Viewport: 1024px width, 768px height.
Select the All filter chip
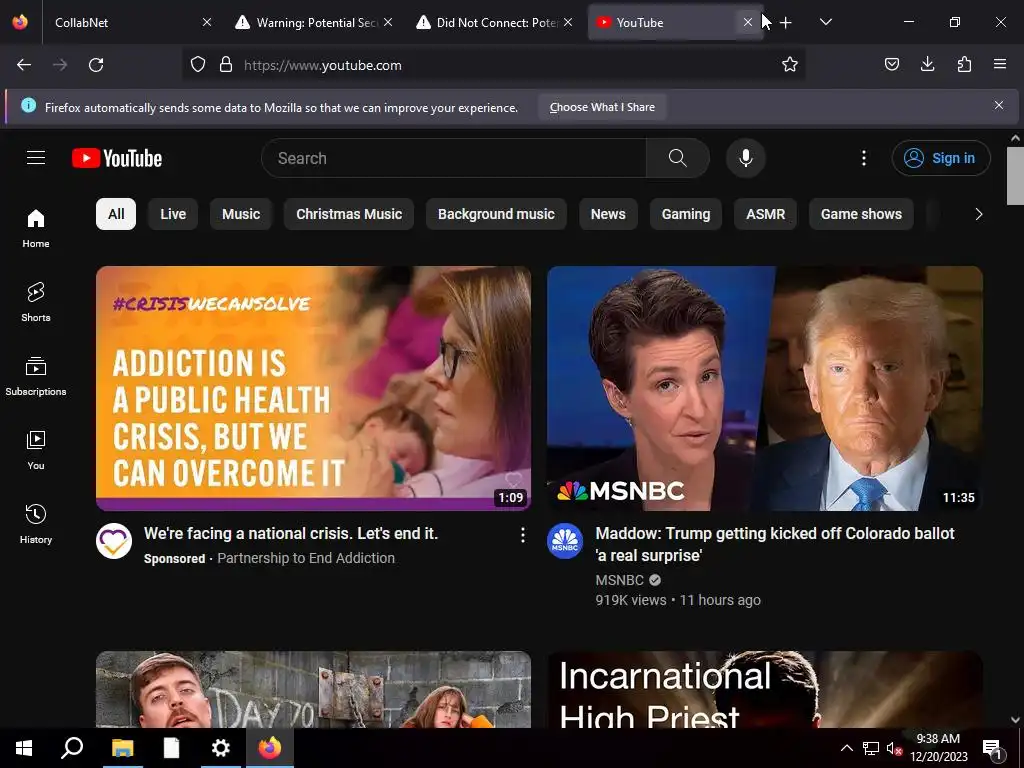point(116,214)
